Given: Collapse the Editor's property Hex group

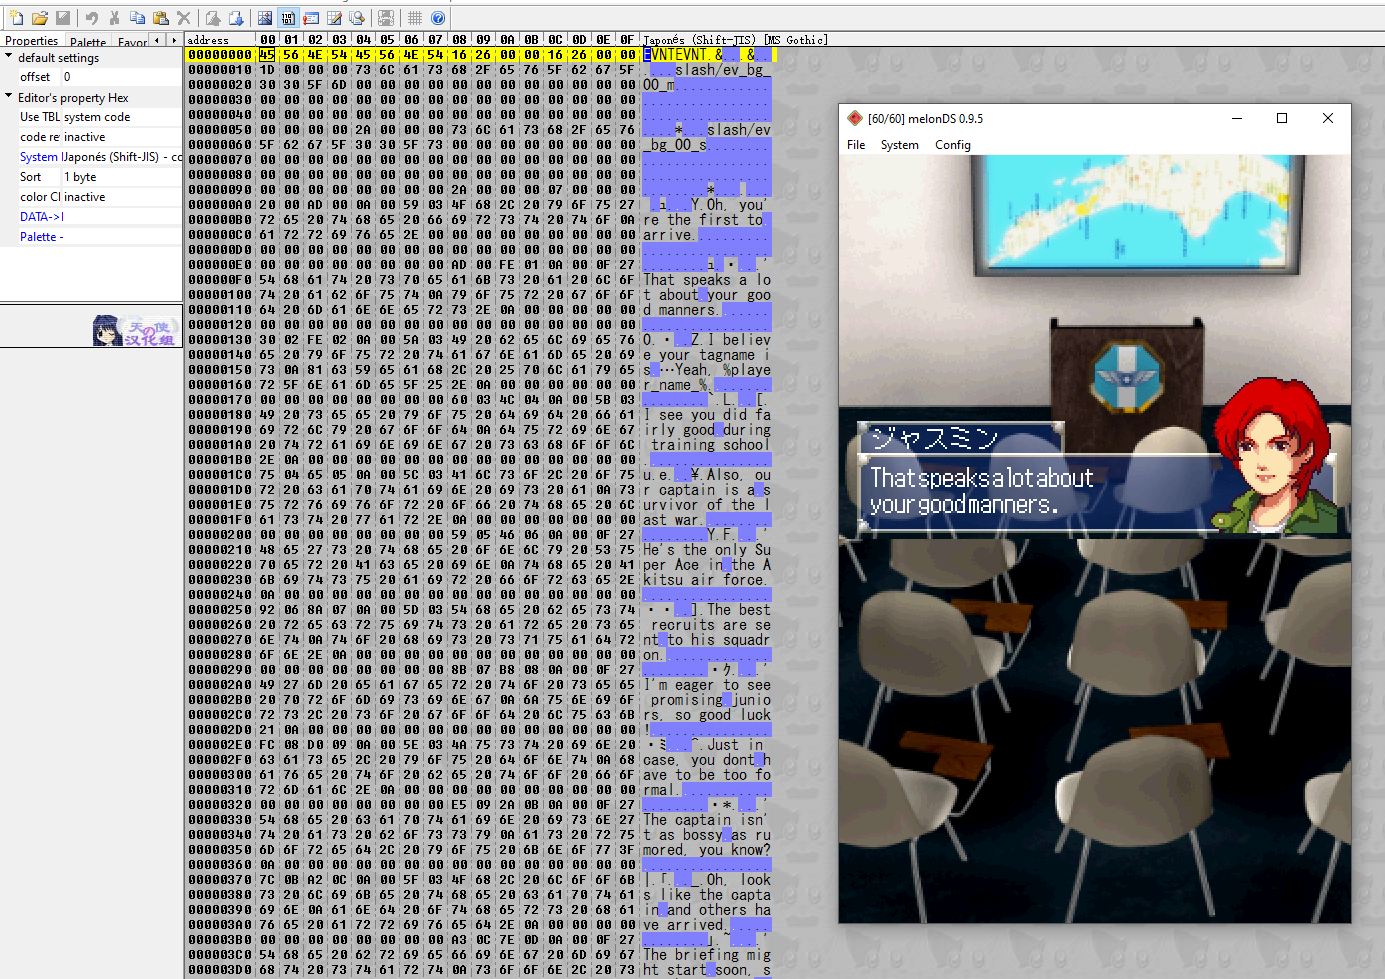Looking at the screenshot, I should click(9, 97).
